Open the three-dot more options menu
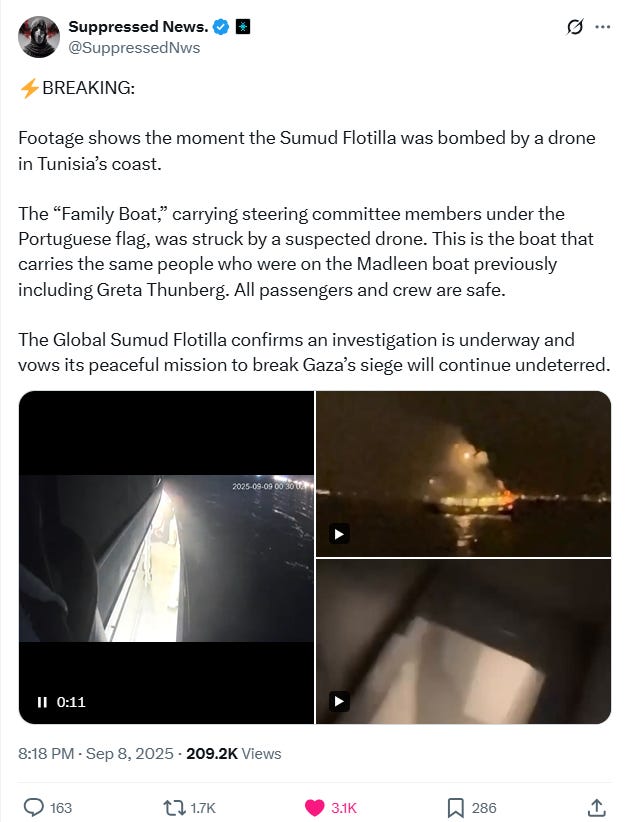 click(x=602, y=27)
